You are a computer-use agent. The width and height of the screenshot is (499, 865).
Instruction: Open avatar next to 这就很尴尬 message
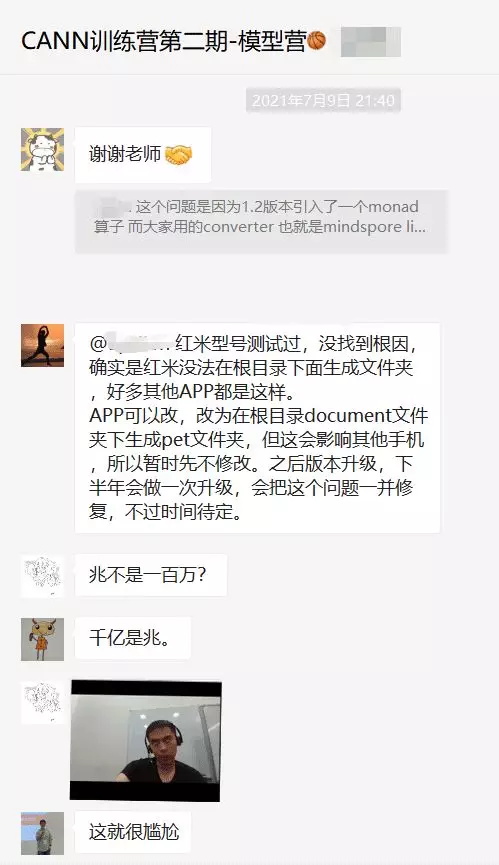42,833
